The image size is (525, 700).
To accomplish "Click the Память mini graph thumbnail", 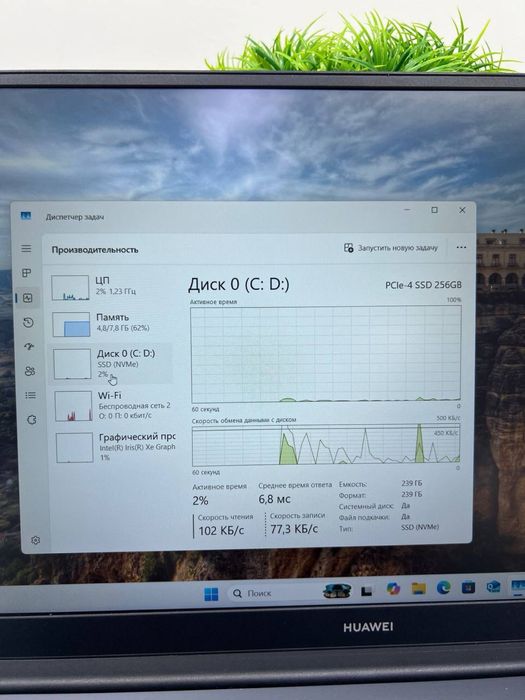I will (71, 324).
